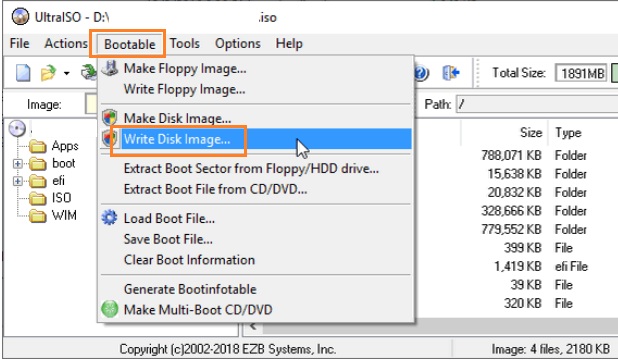Click the New file toolbar icon
The height and width of the screenshot is (360, 618).
point(23,73)
